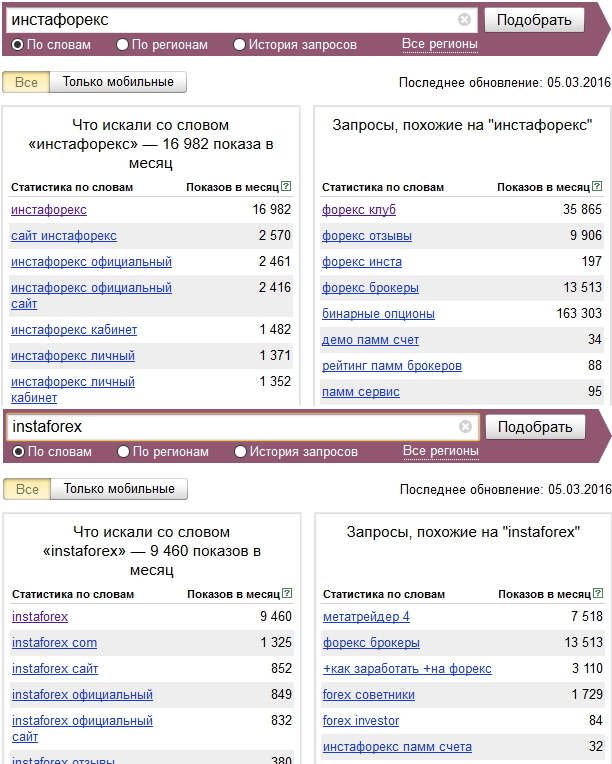The image size is (612, 764).
Task: Open the 'метатрейдер 4' similar query link
Action: click(366, 617)
